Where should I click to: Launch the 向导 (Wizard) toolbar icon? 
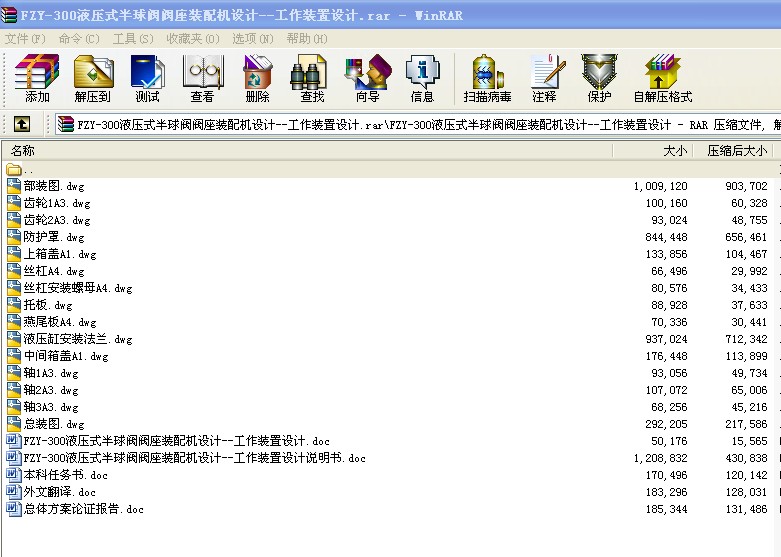pos(368,72)
